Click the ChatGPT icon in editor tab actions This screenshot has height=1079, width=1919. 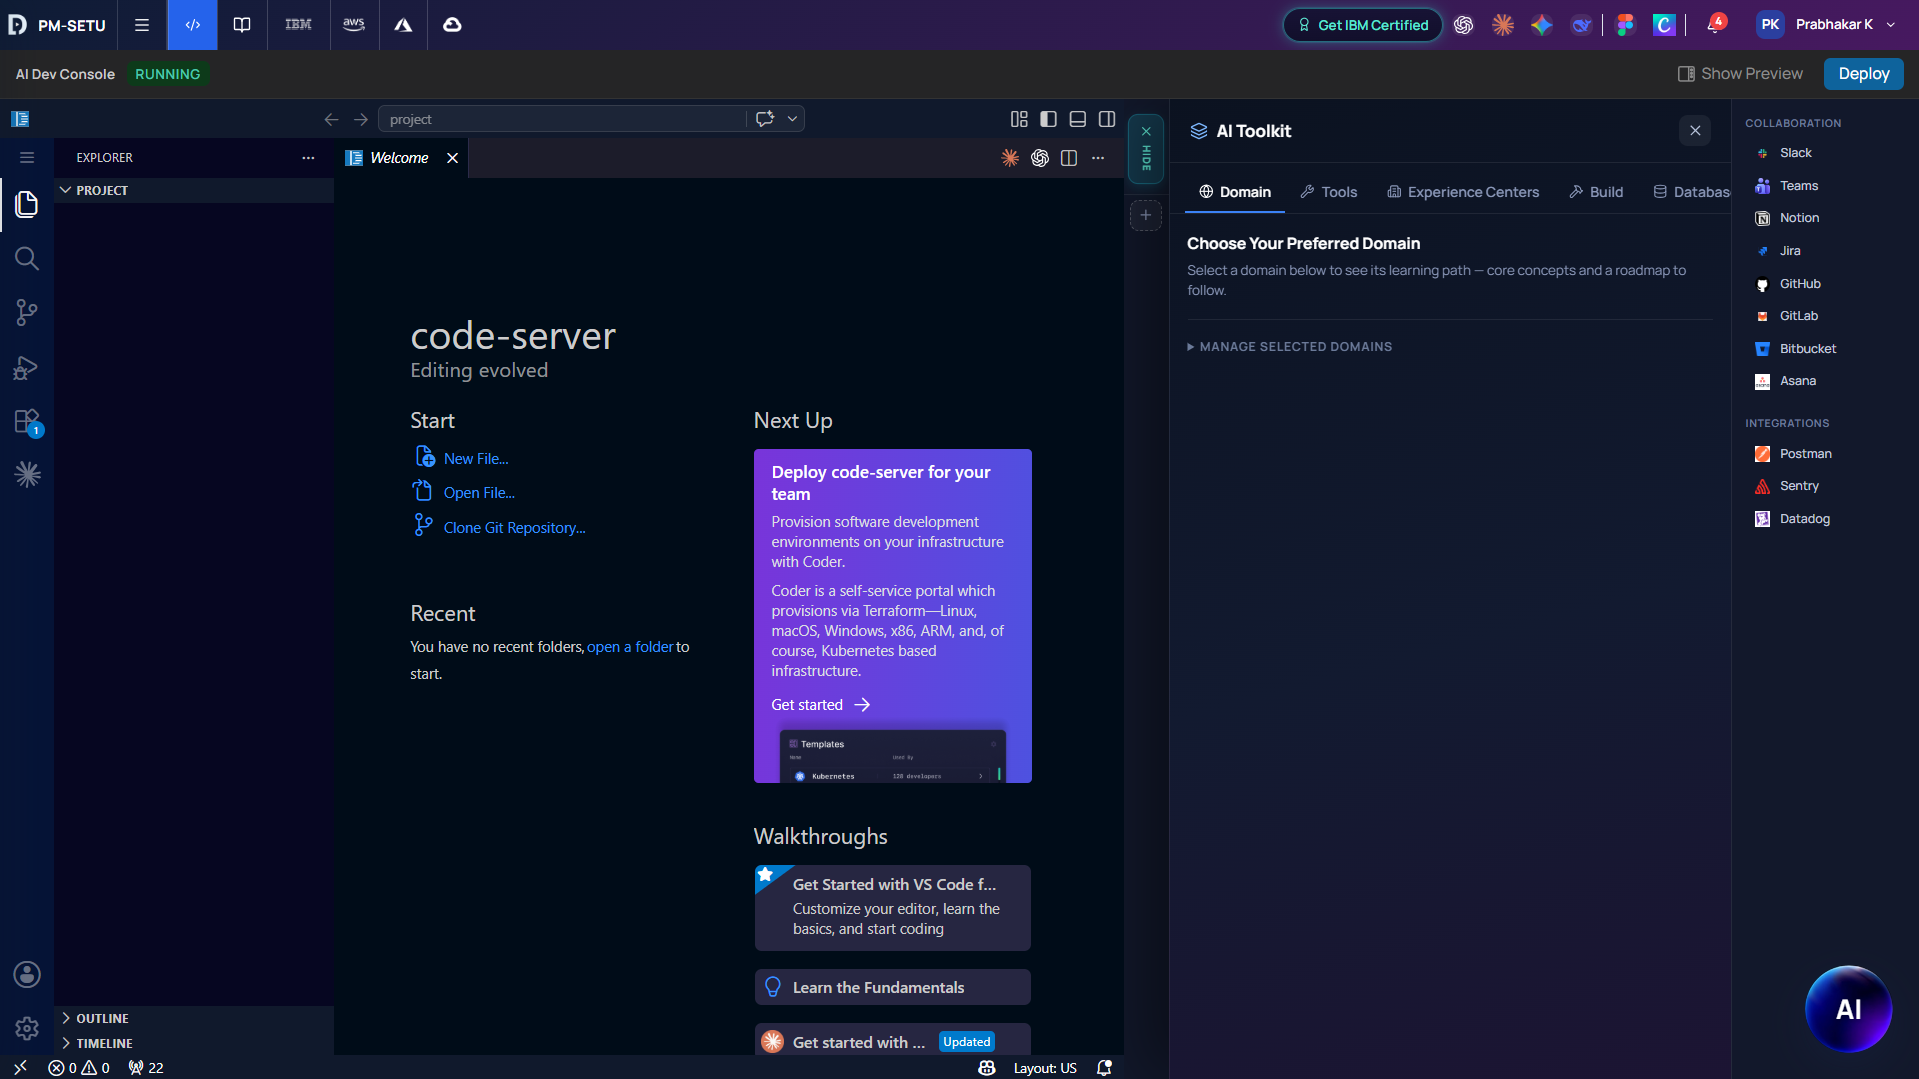pos(1040,158)
